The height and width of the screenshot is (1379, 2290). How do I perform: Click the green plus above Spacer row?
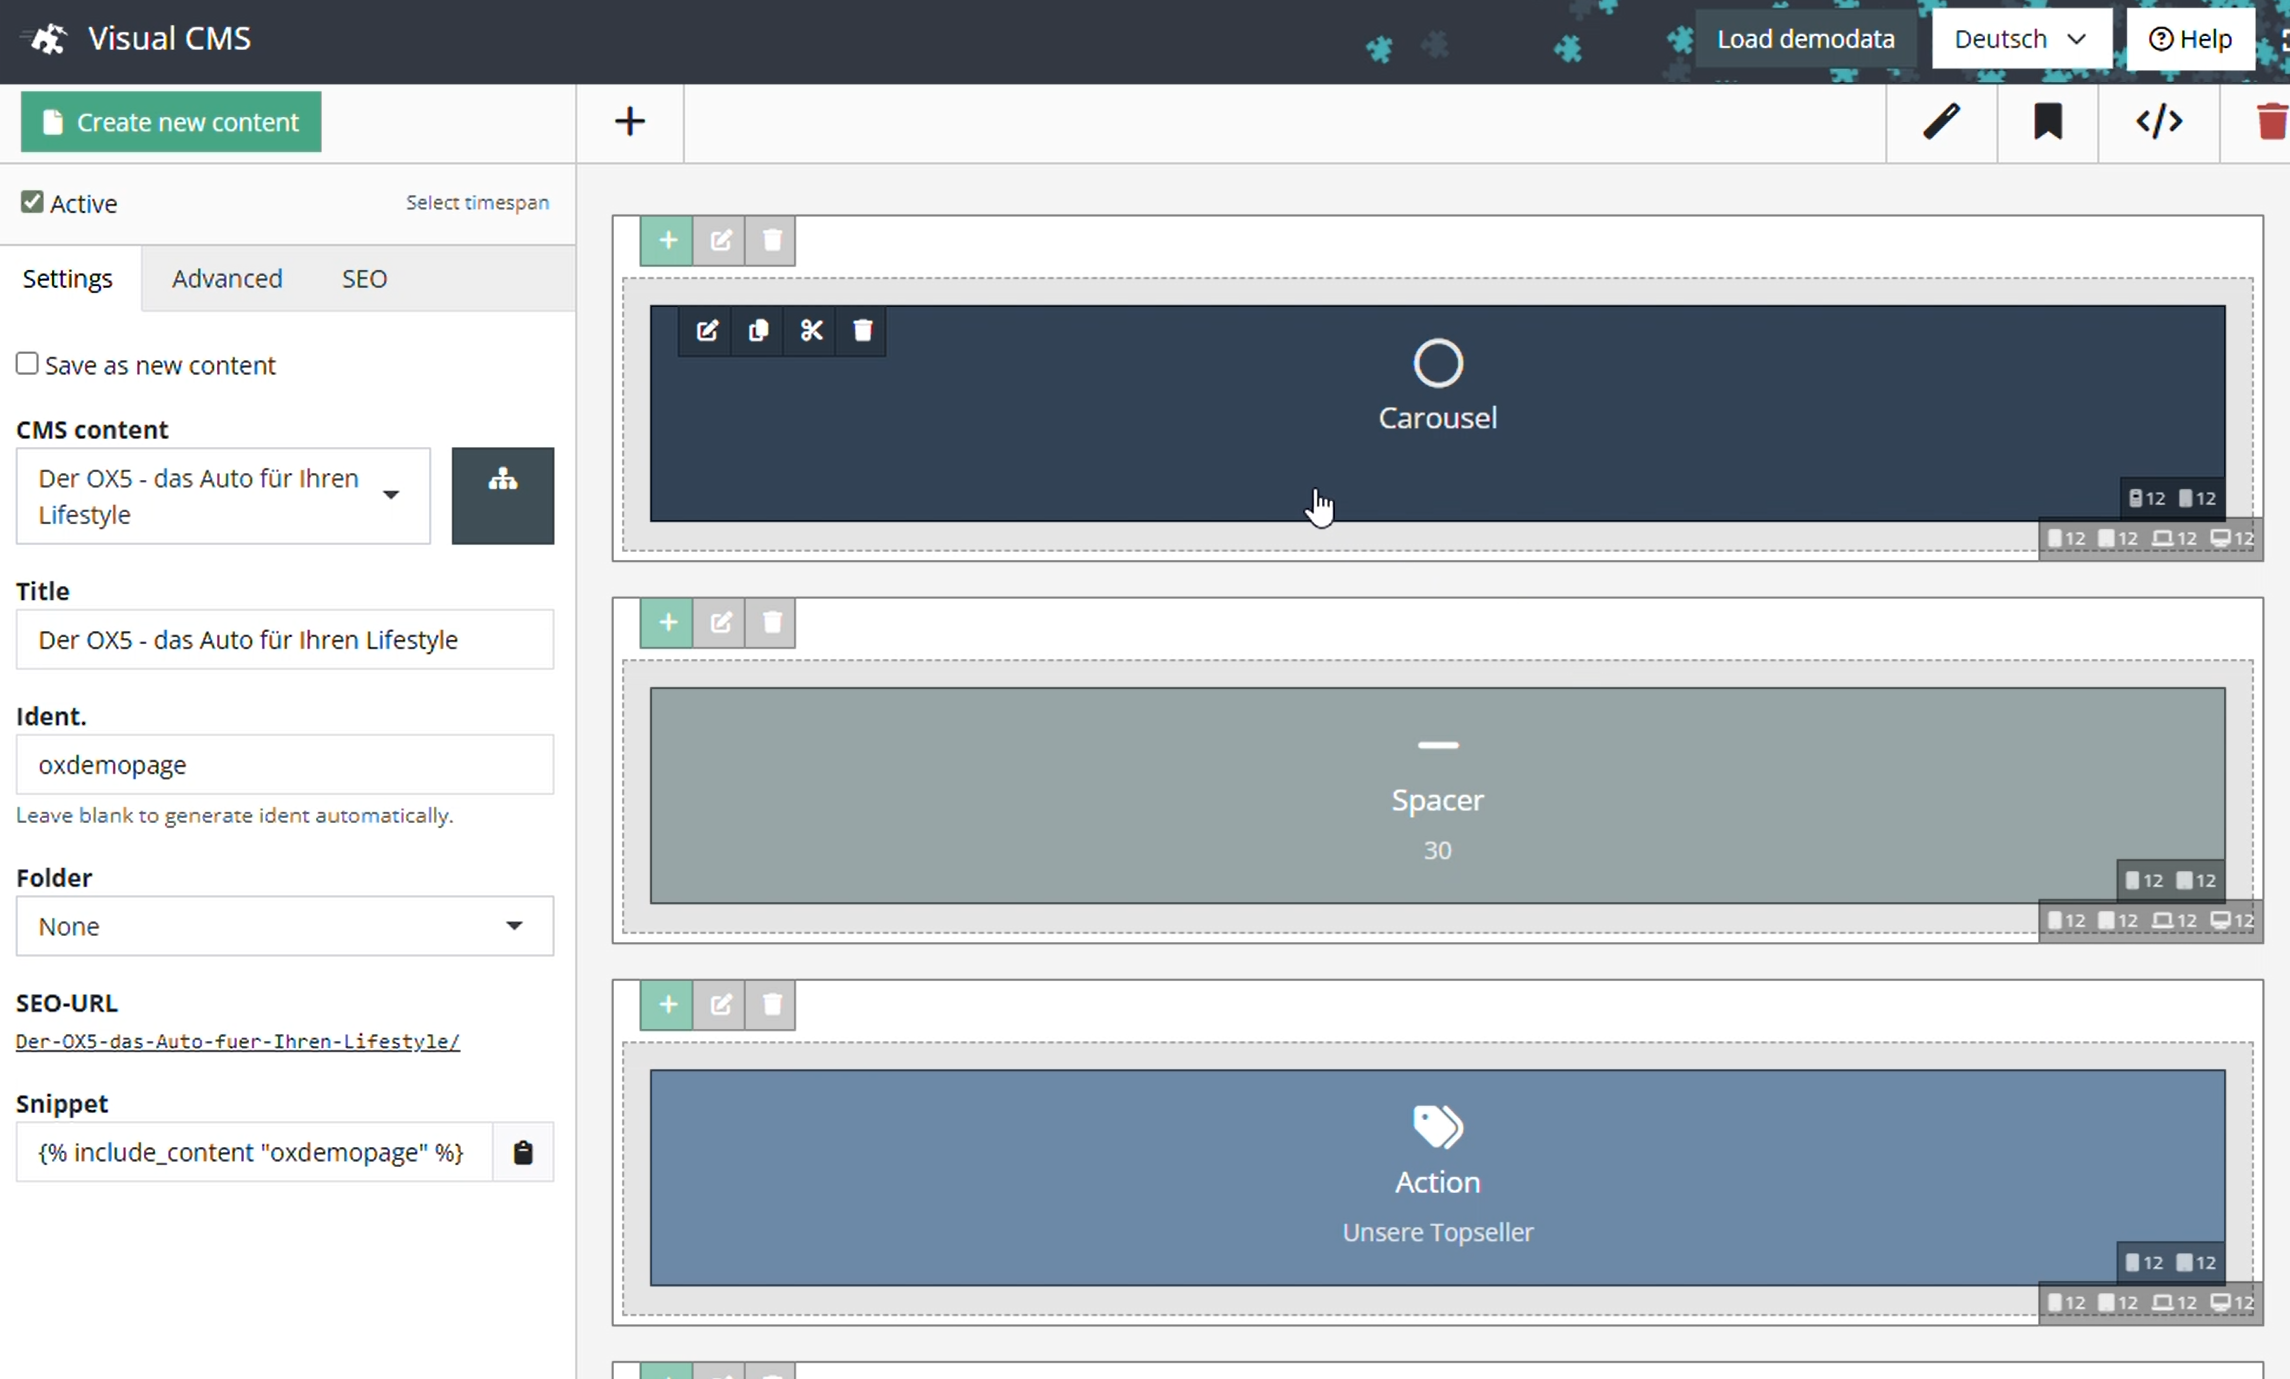[x=667, y=623]
